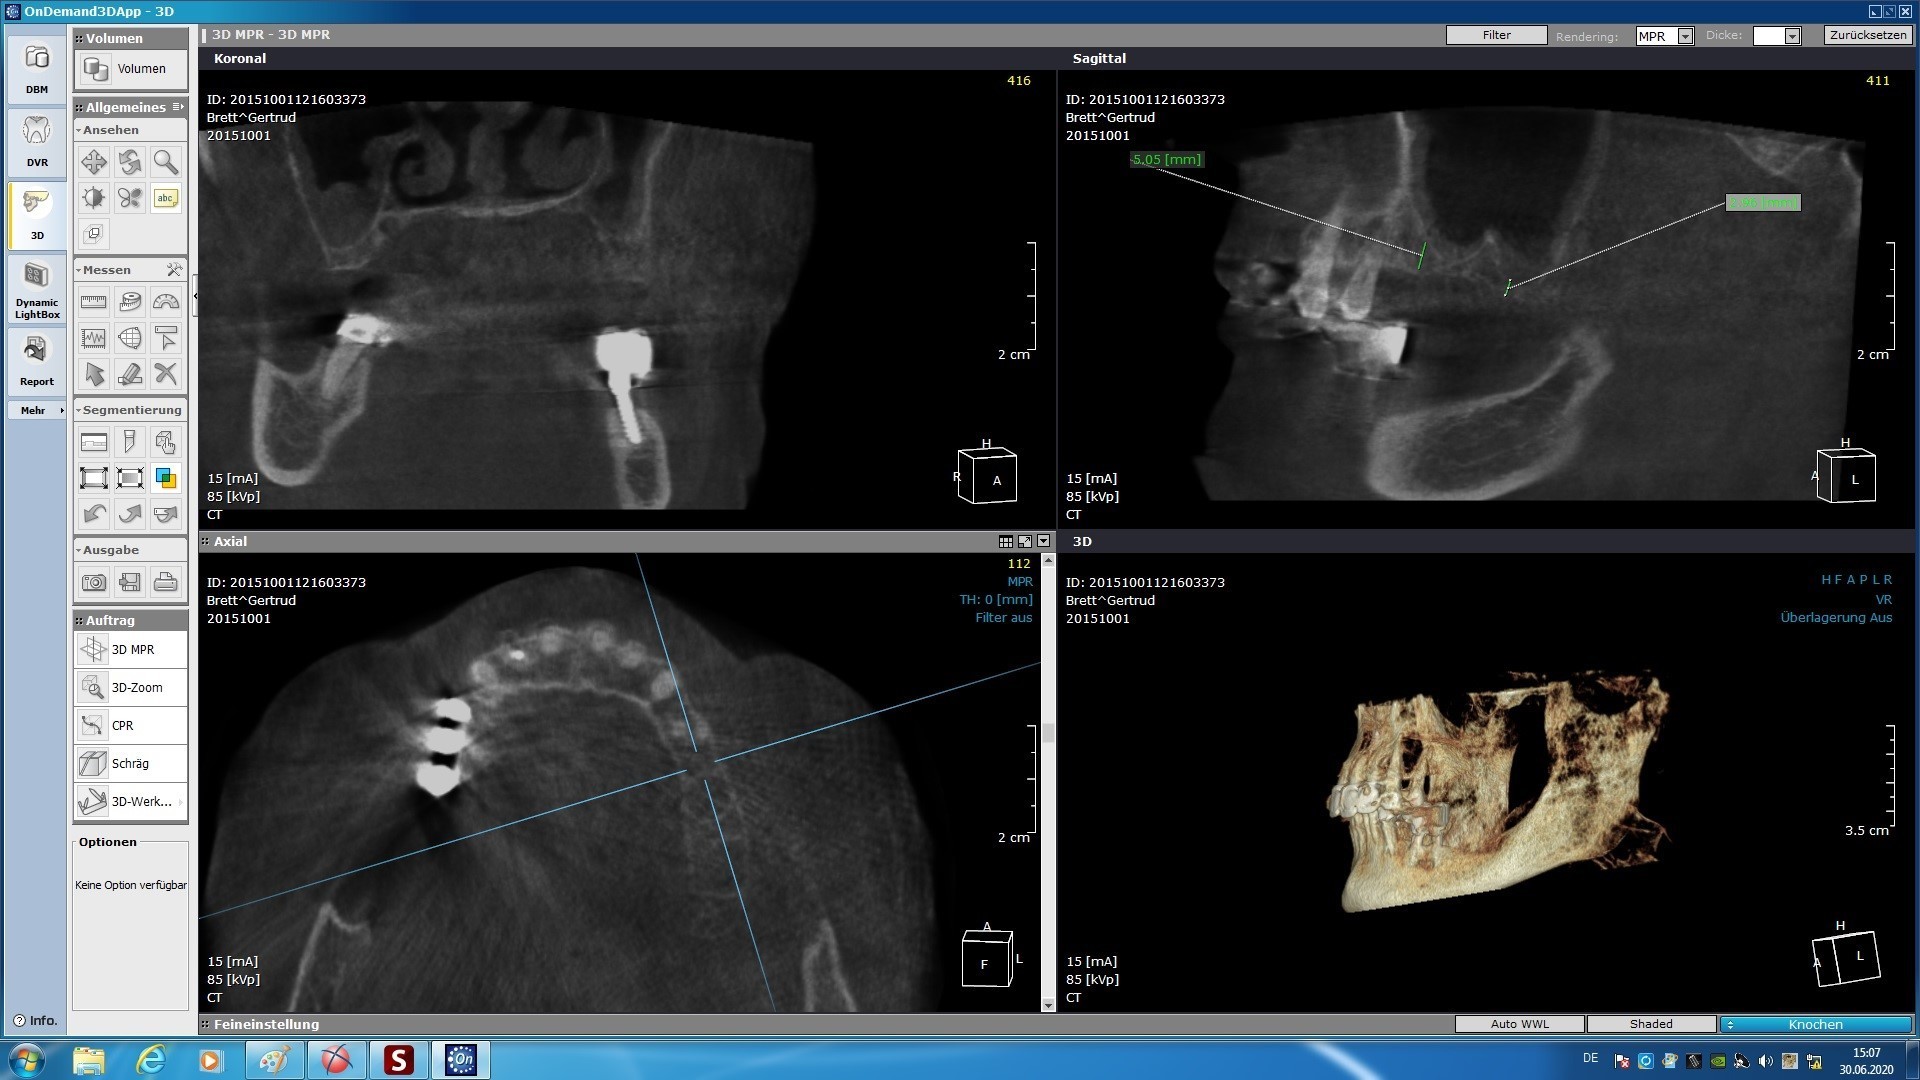Image resolution: width=1920 pixels, height=1080 pixels.
Task: Select the expand region frame tool
Action: tap(94, 478)
